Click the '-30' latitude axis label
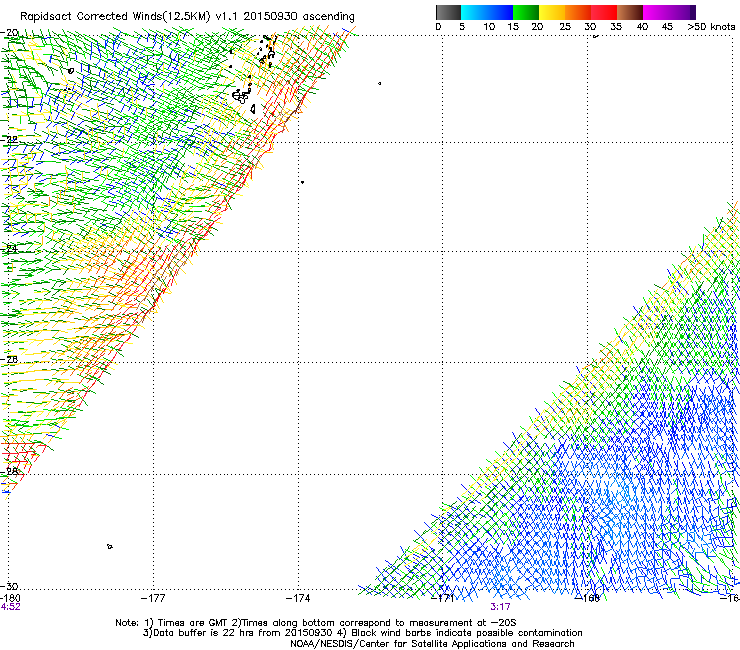This screenshot has height=650, width=740. [x=10, y=586]
